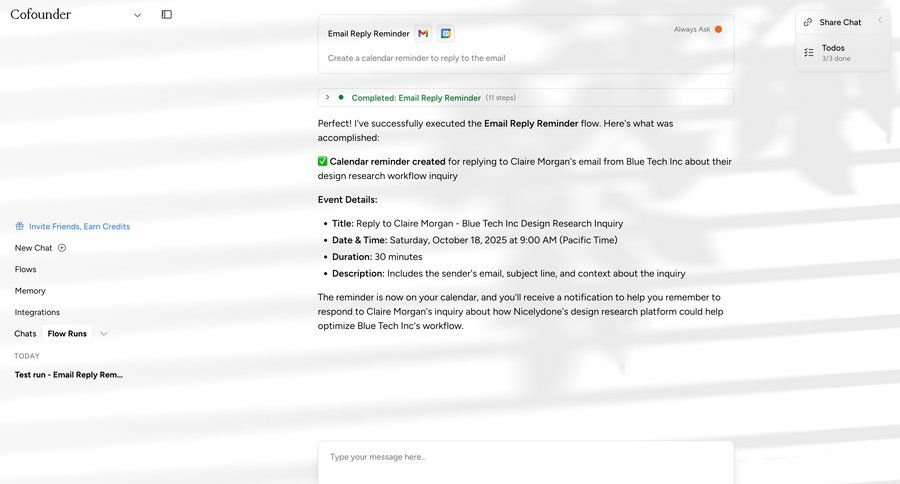Expand the Completed: Email Reply Reminder steps

328,97
